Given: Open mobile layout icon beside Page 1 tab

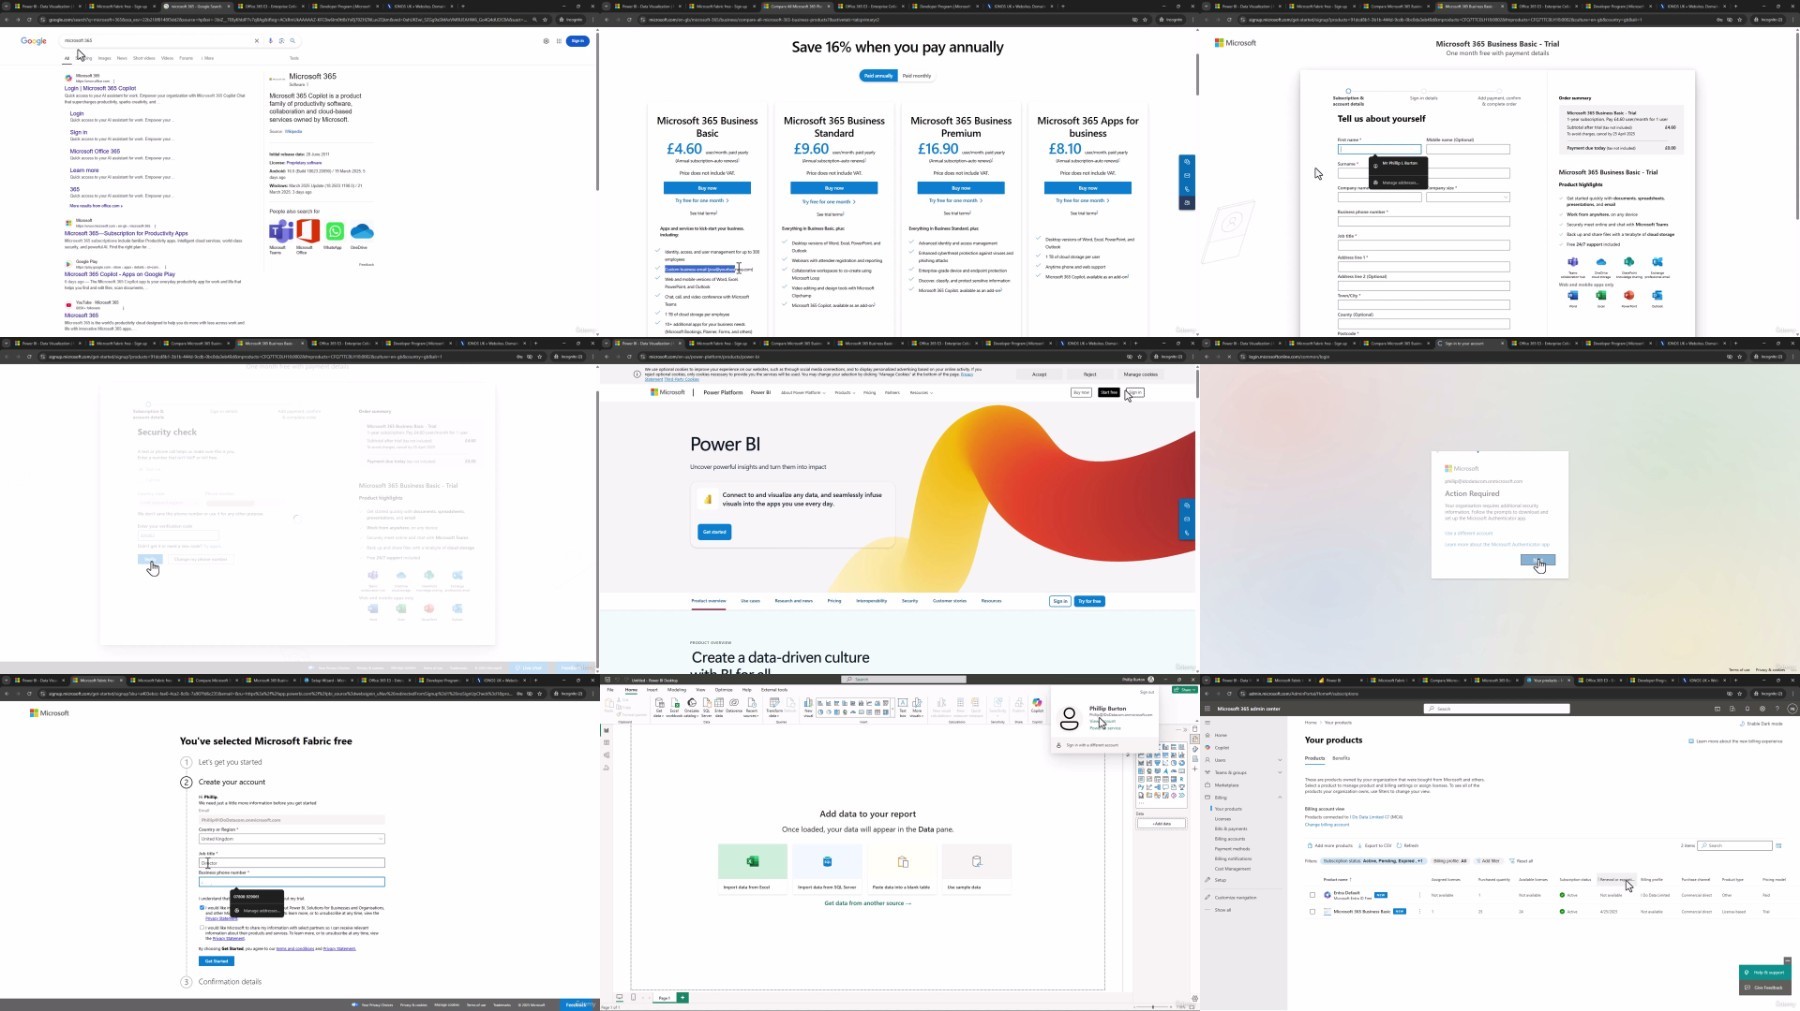Looking at the screenshot, I should [633, 997].
